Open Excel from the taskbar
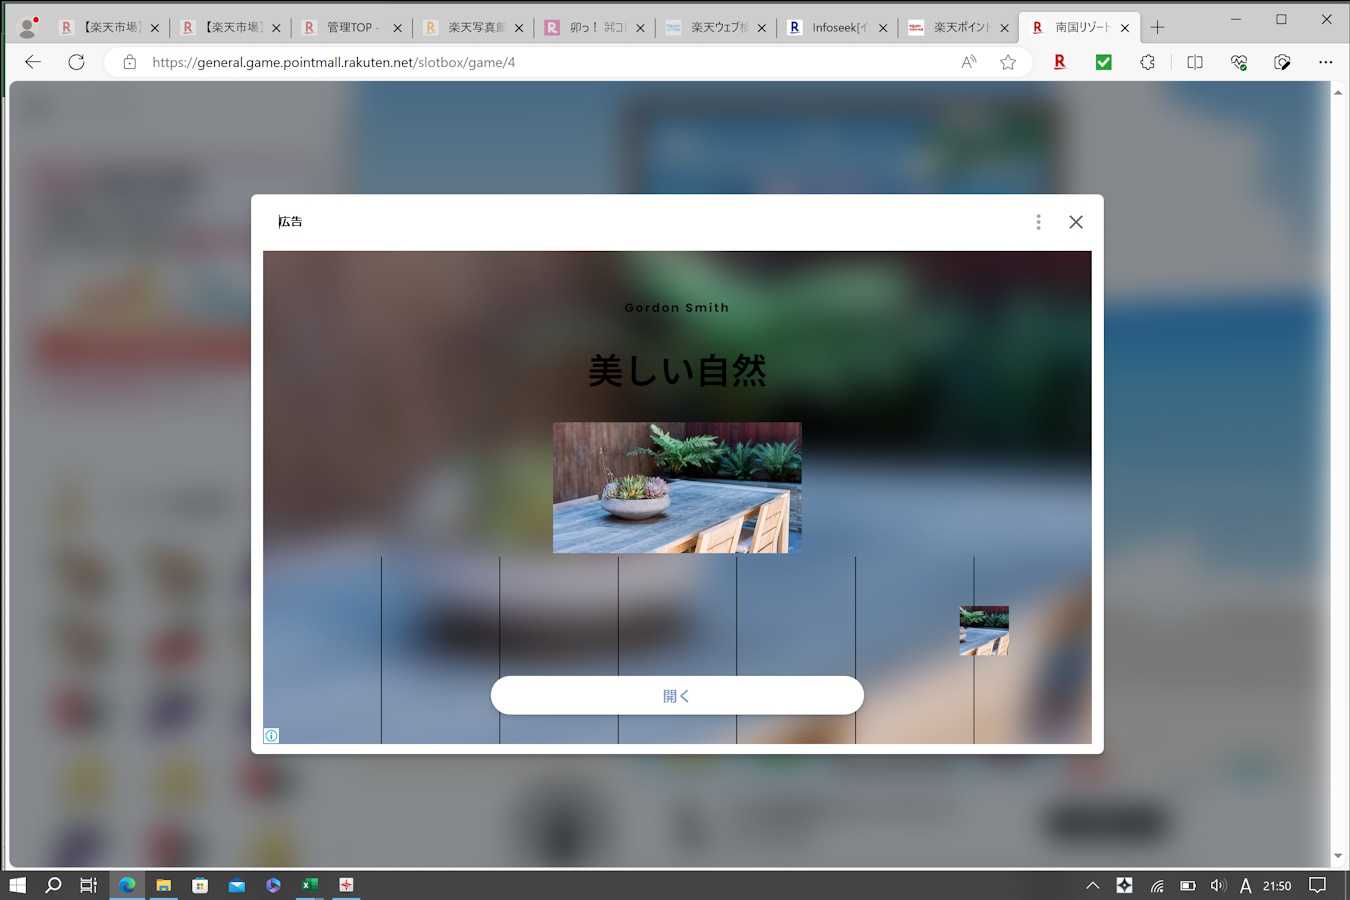This screenshot has height=900, width=1350. (310, 885)
